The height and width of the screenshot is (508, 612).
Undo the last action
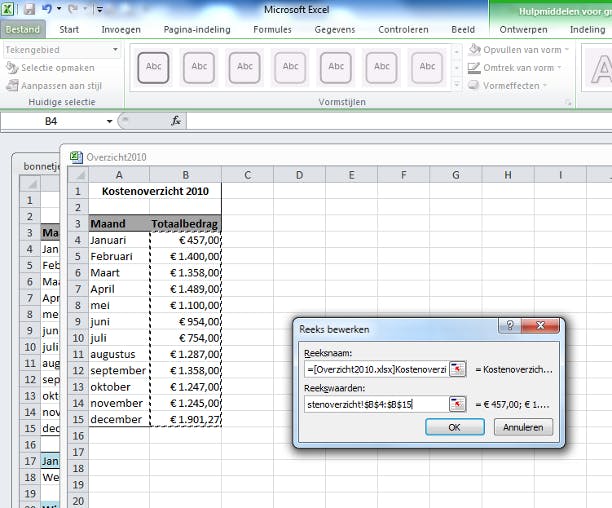(47, 9)
